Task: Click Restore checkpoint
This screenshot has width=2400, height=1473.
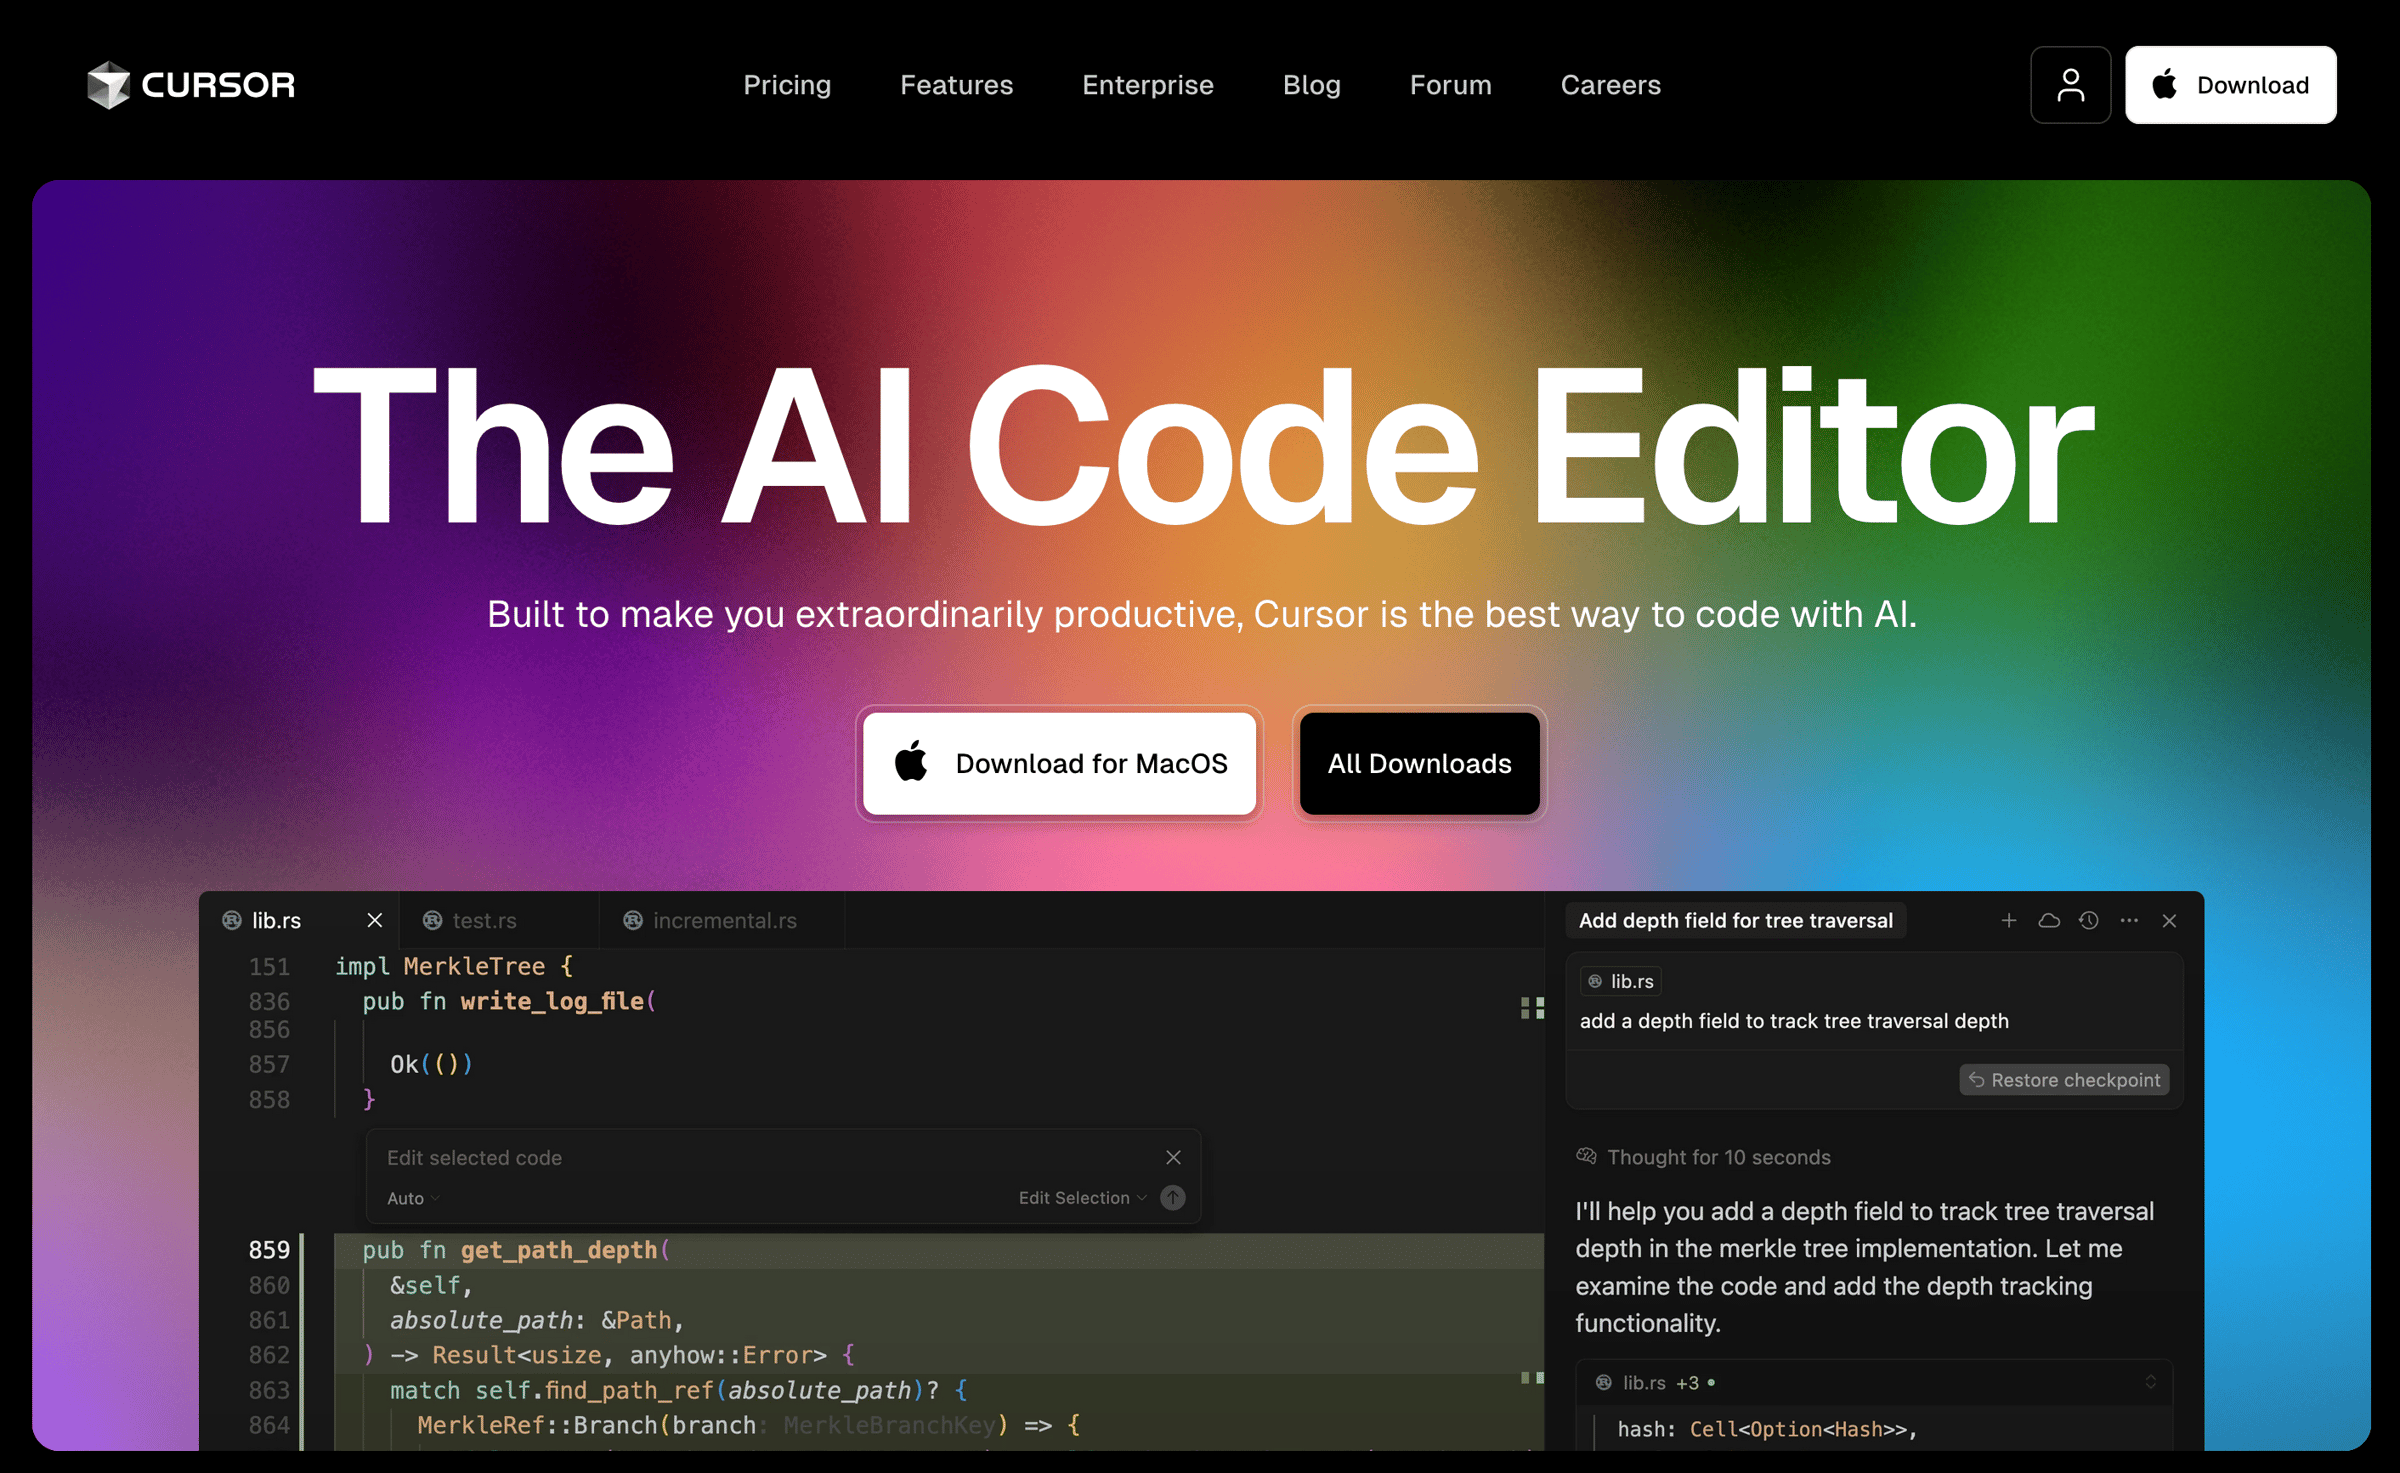Action: pos(2064,1080)
